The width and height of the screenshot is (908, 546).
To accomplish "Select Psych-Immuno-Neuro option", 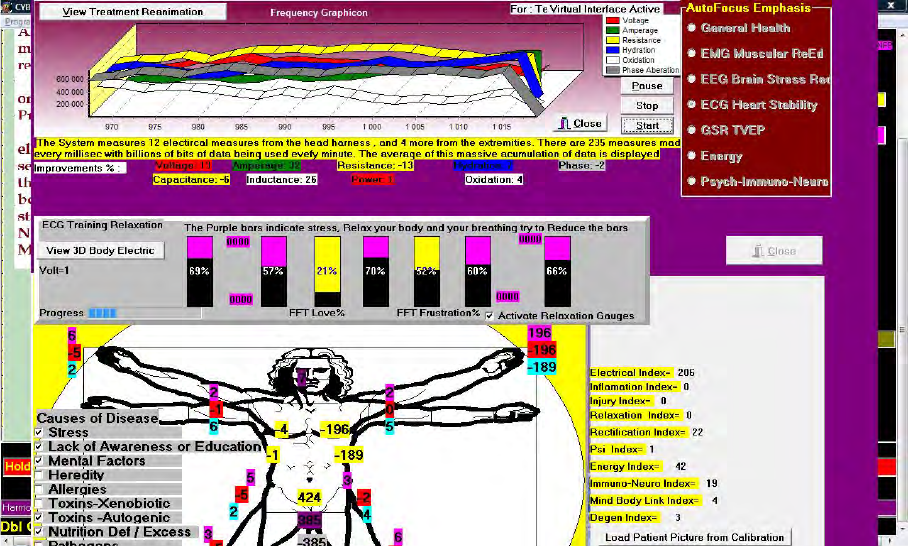I will coord(758,181).
